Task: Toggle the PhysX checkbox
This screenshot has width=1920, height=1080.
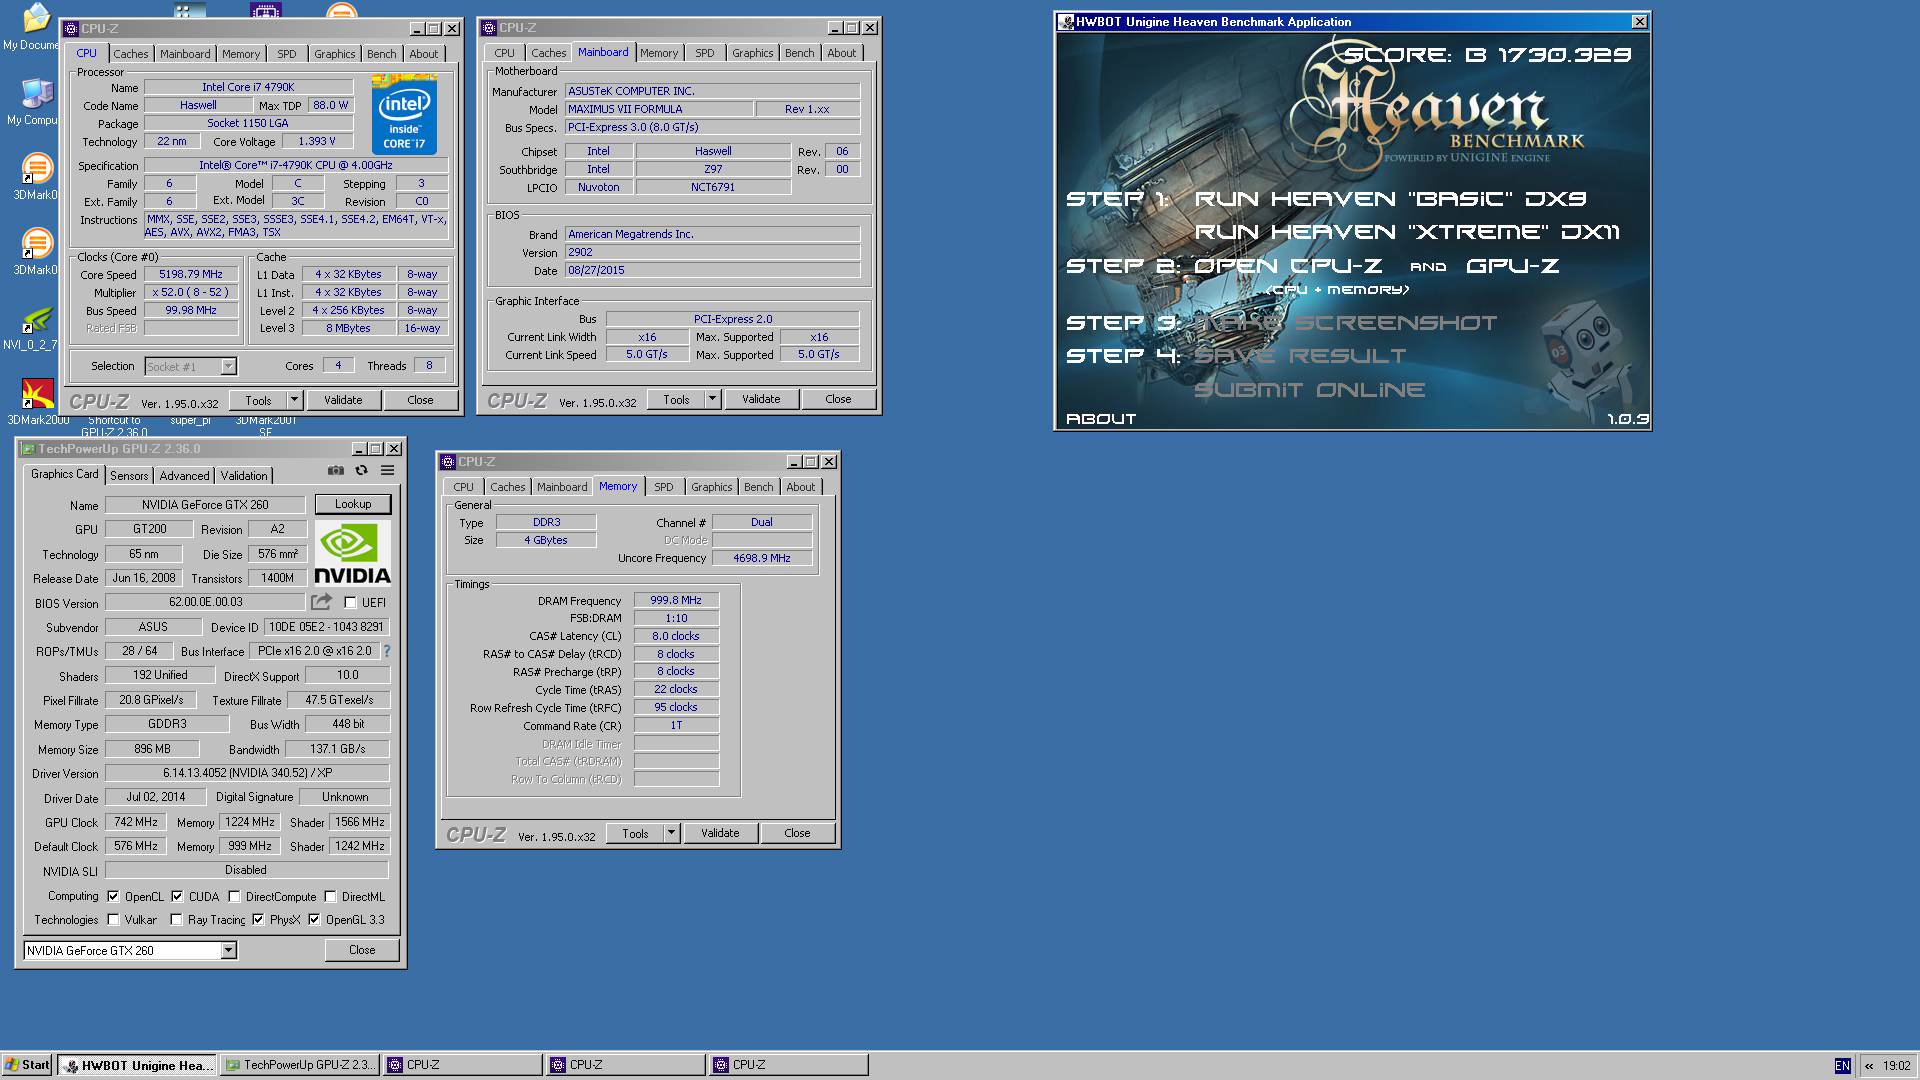Action: [258, 920]
